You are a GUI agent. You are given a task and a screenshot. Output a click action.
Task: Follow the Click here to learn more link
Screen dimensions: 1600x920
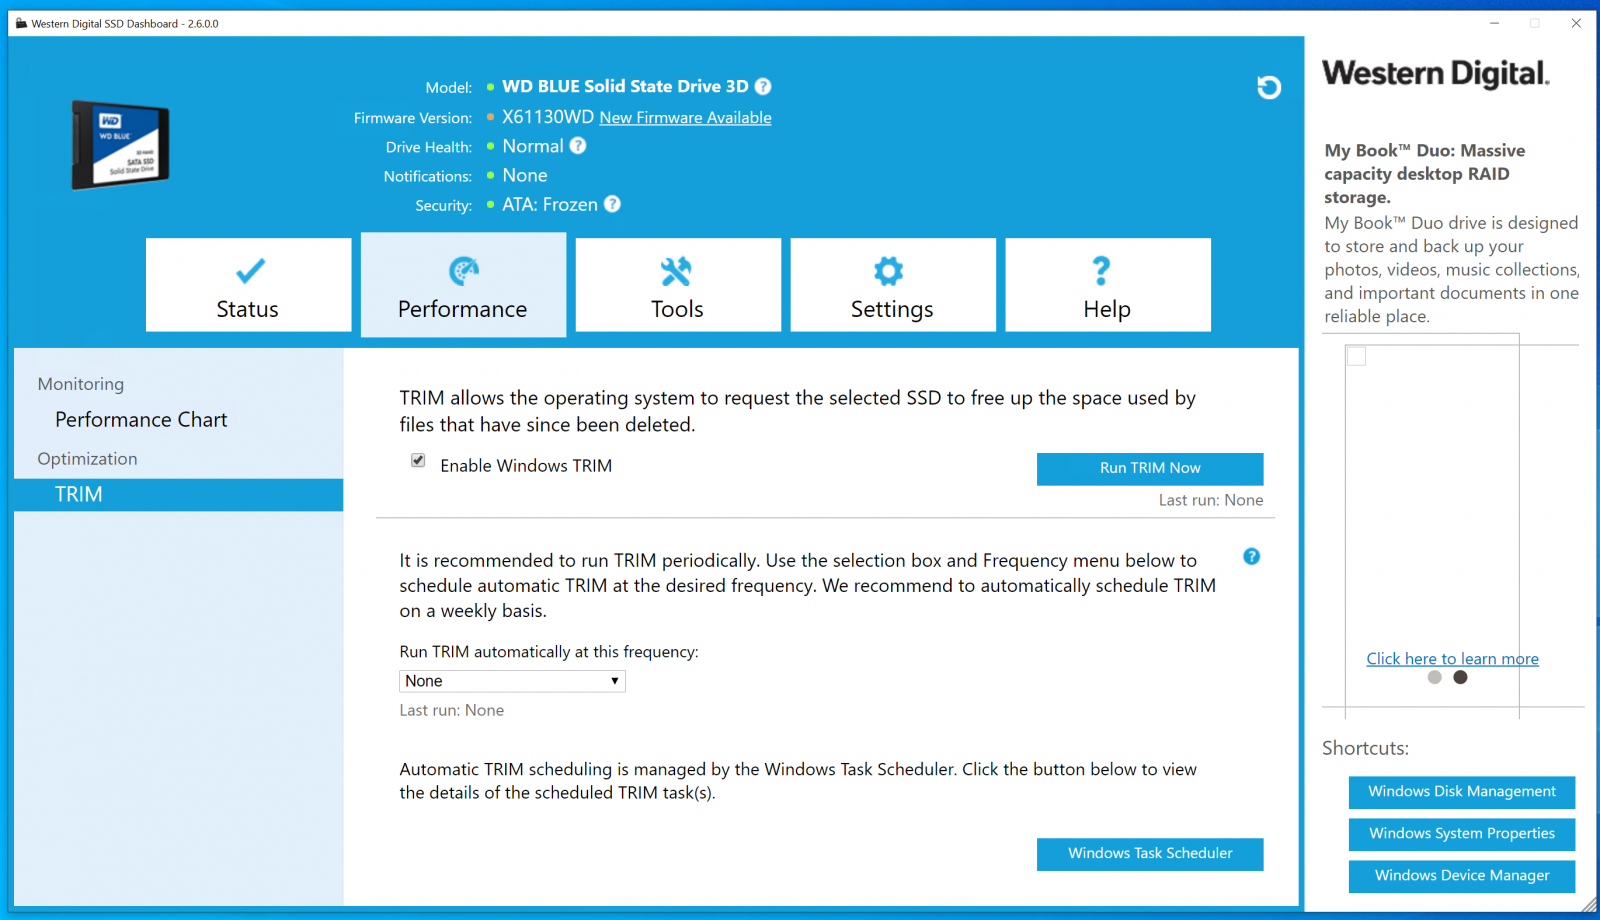click(1452, 659)
